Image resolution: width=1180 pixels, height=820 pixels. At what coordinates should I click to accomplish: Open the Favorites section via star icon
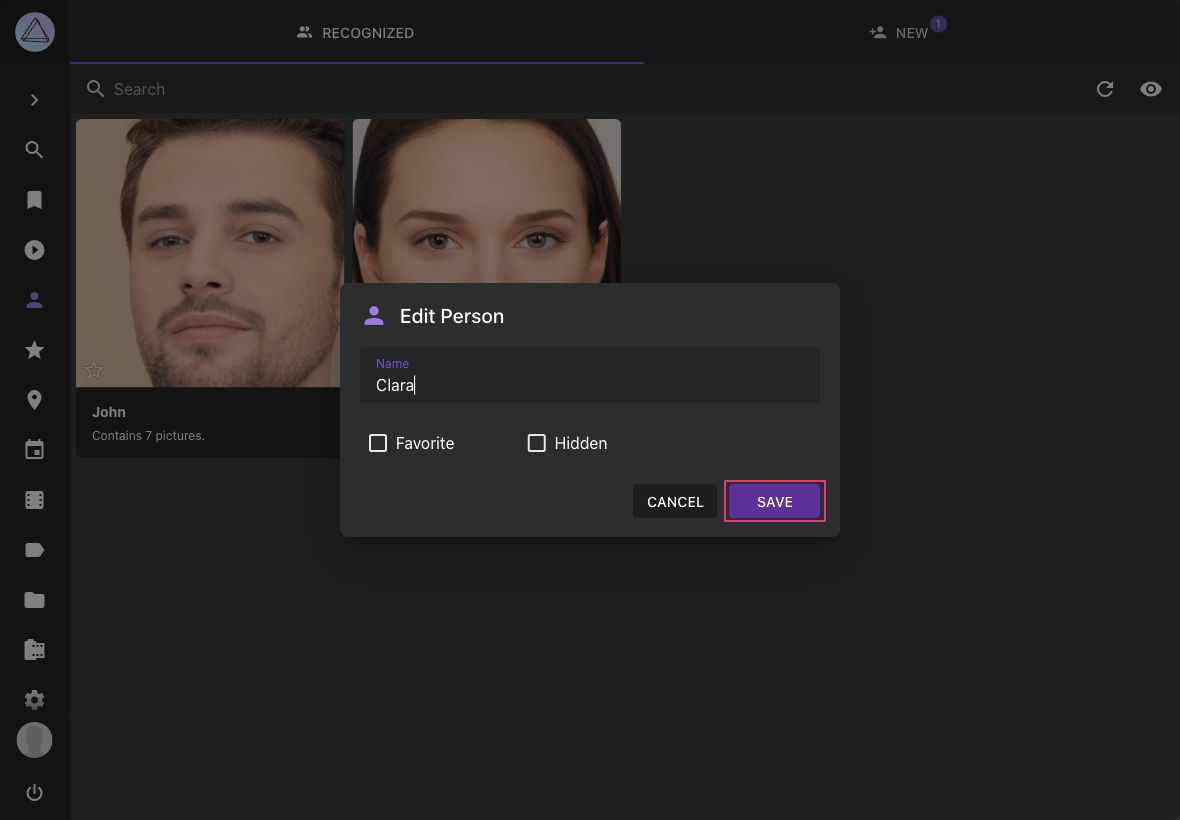tap(34, 350)
